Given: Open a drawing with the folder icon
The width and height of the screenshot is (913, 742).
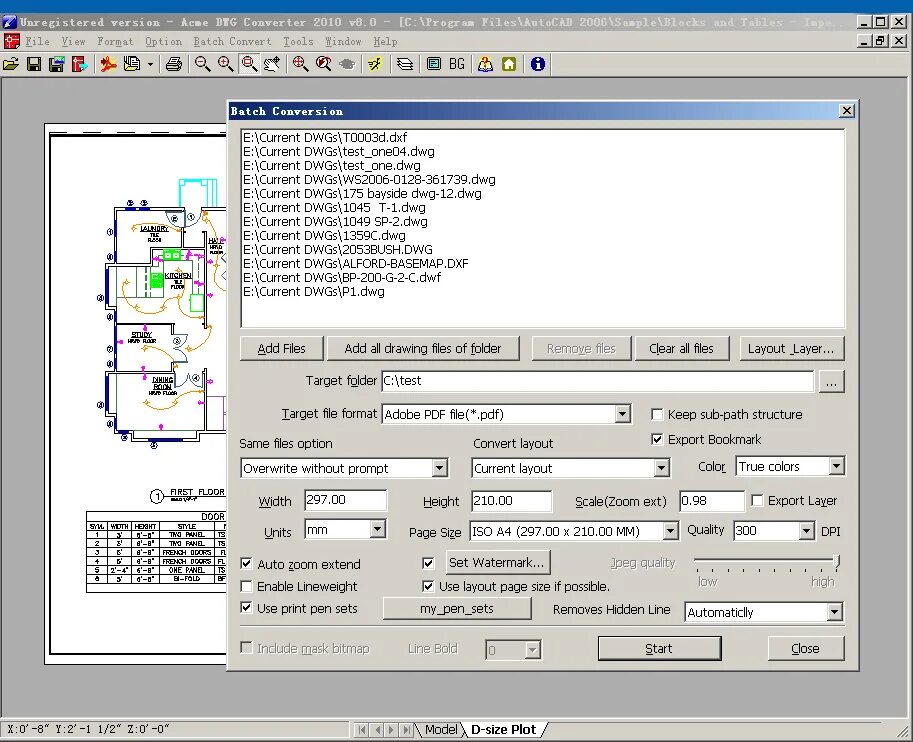Looking at the screenshot, I should [x=11, y=64].
